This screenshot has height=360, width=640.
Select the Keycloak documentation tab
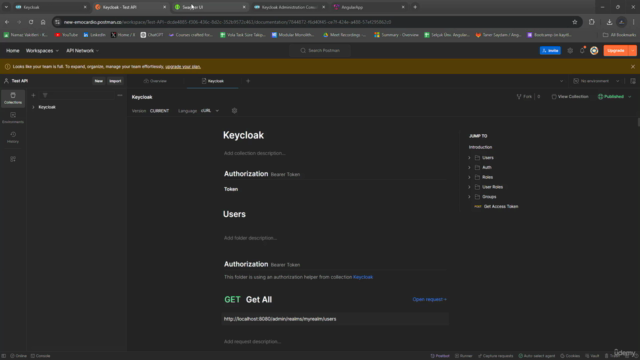[213, 81]
